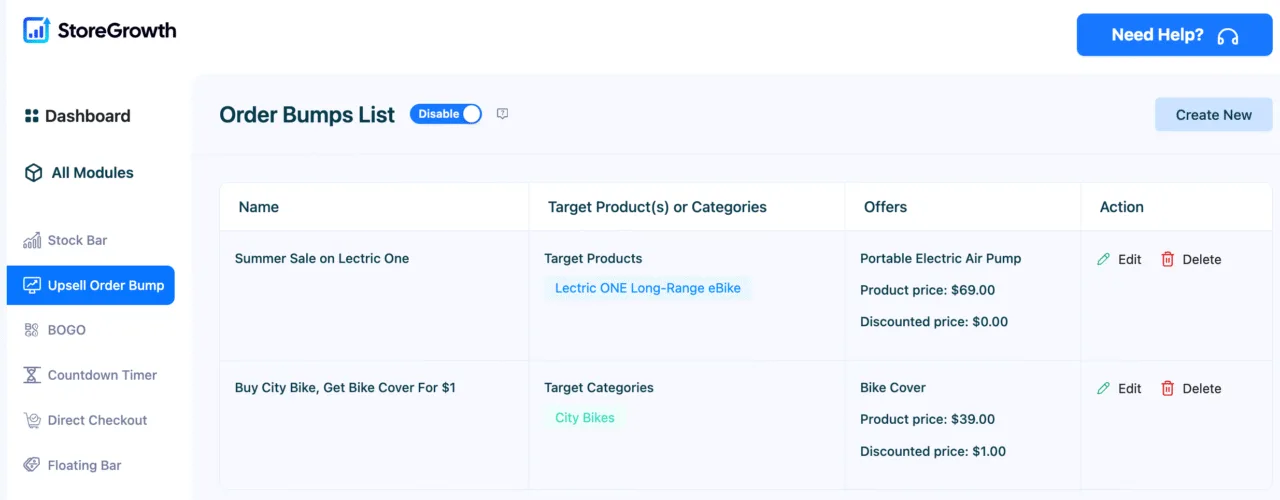
Task: Edit the Buy City Bike bump
Action: tap(1119, 388)
